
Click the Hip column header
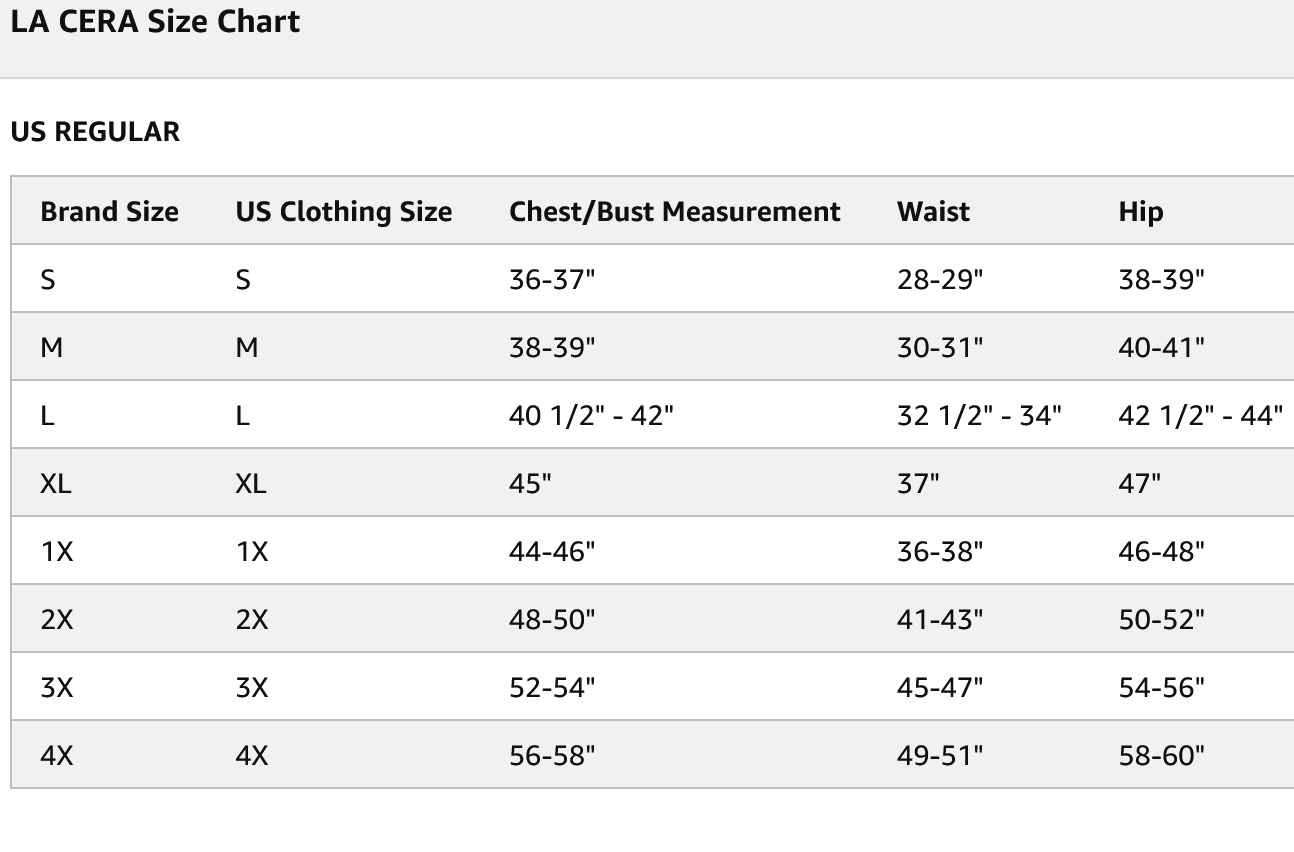pos(1141,212)
